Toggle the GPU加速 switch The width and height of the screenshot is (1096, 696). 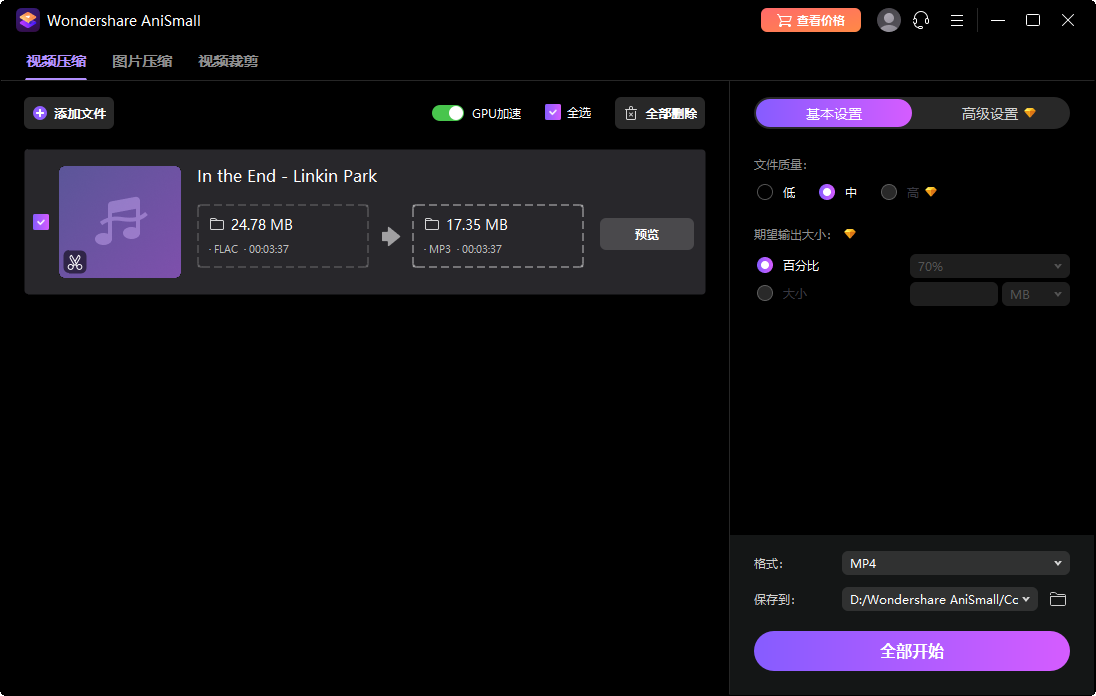(448, 113)
